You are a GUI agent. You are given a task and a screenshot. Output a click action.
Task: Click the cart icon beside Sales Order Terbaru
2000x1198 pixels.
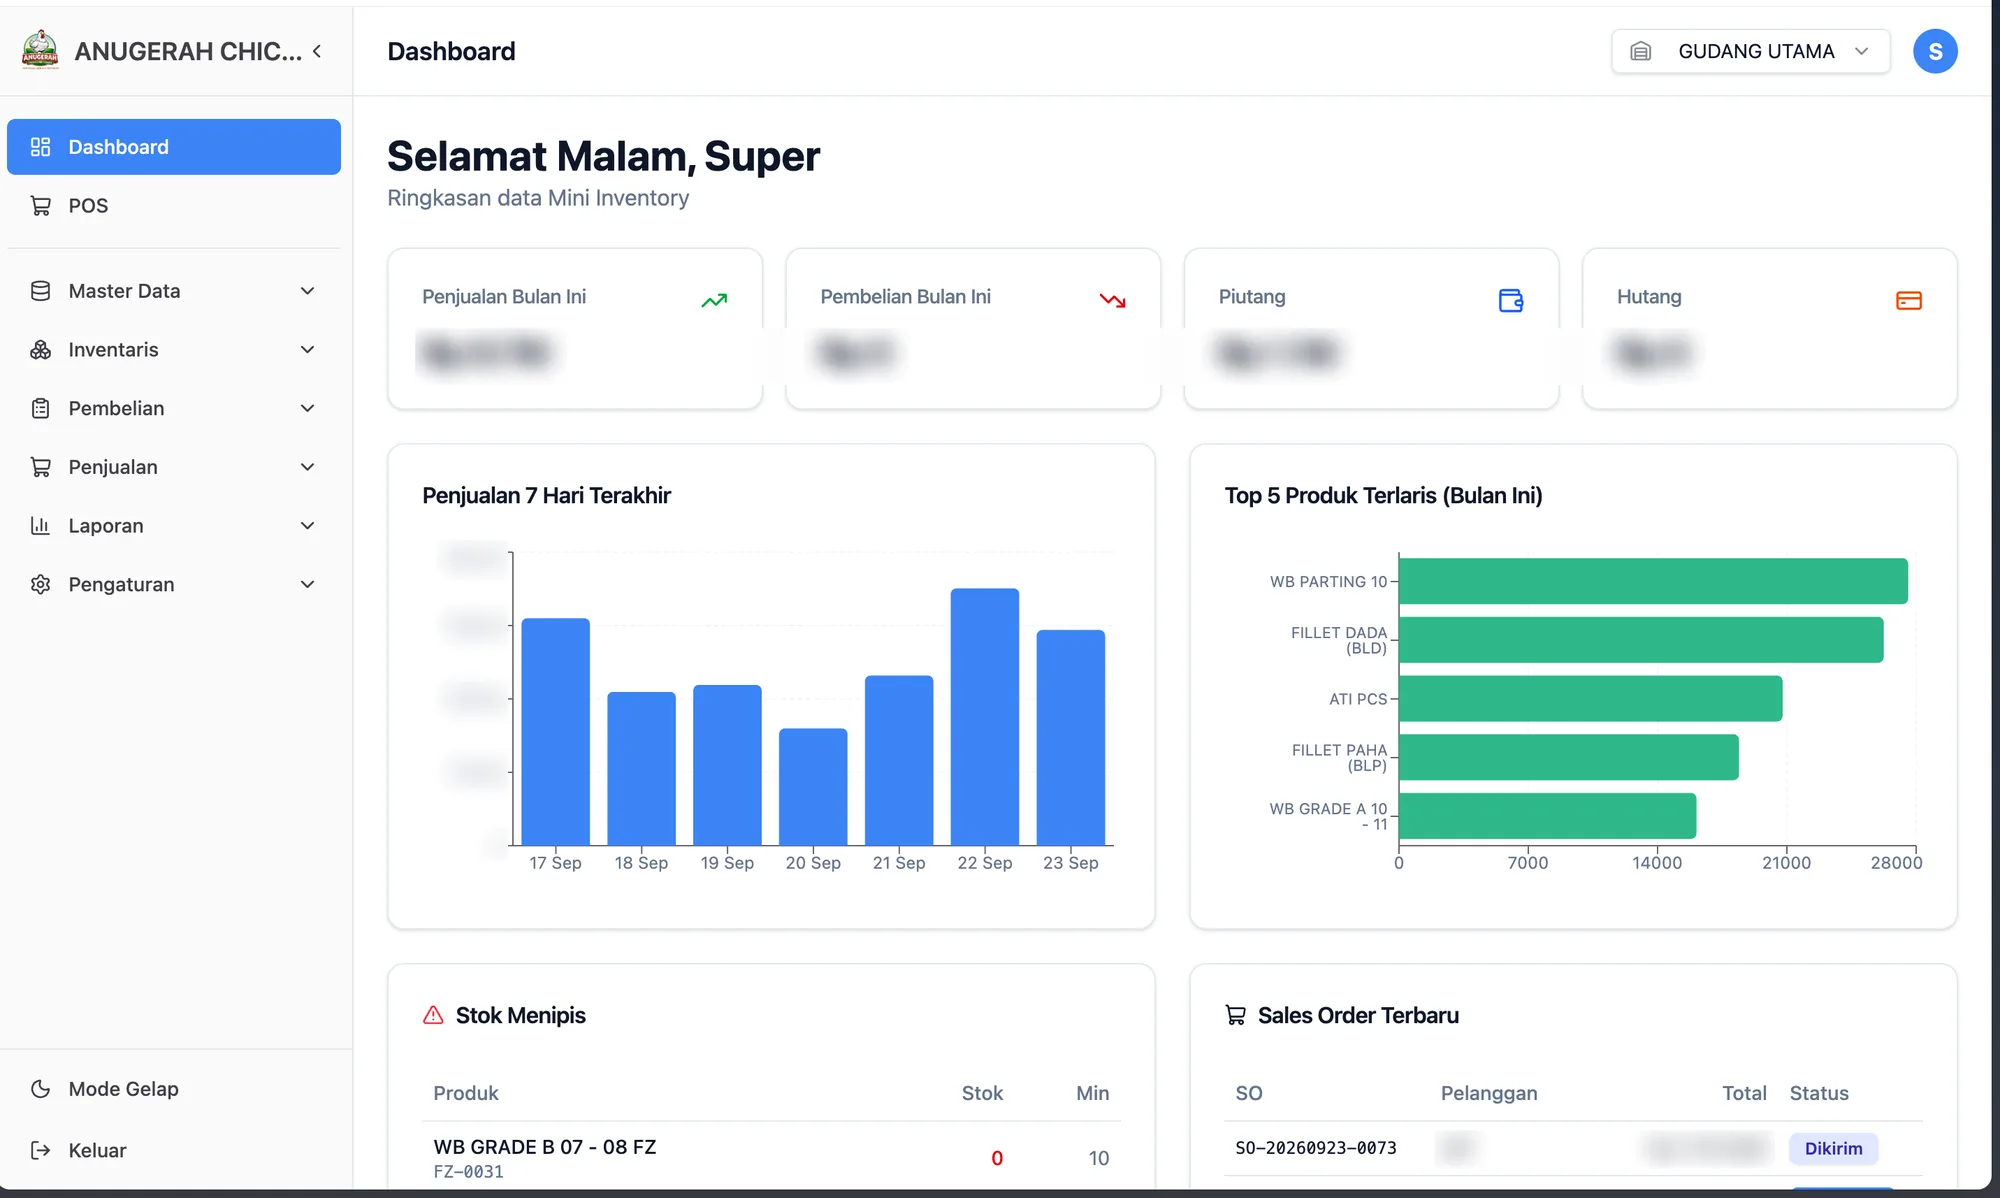tap(1236, 1015)
